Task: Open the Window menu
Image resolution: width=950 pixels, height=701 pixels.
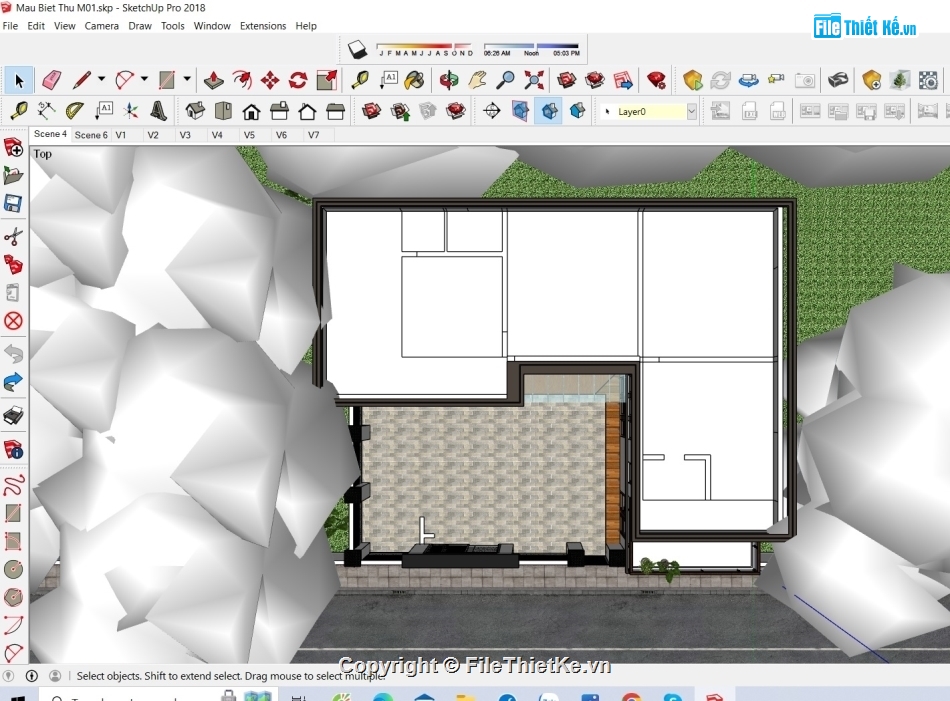Action: pyautogui.click(x=212, y=26)
